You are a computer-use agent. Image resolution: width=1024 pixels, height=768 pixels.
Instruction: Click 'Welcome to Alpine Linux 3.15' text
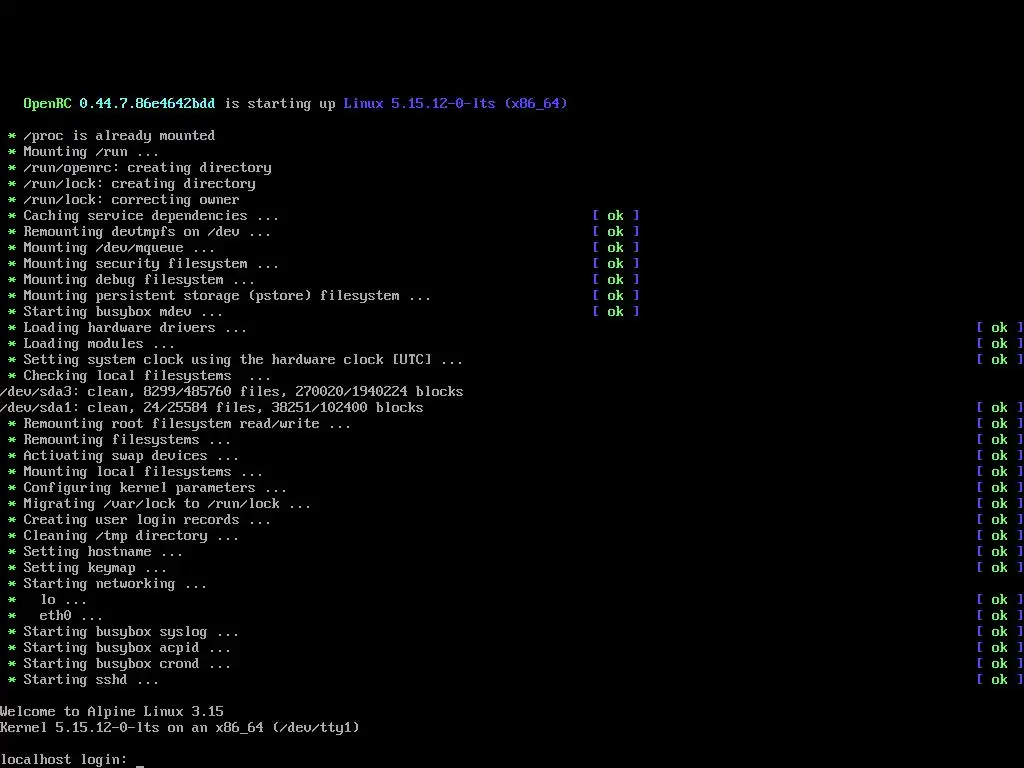pos(112,711)
